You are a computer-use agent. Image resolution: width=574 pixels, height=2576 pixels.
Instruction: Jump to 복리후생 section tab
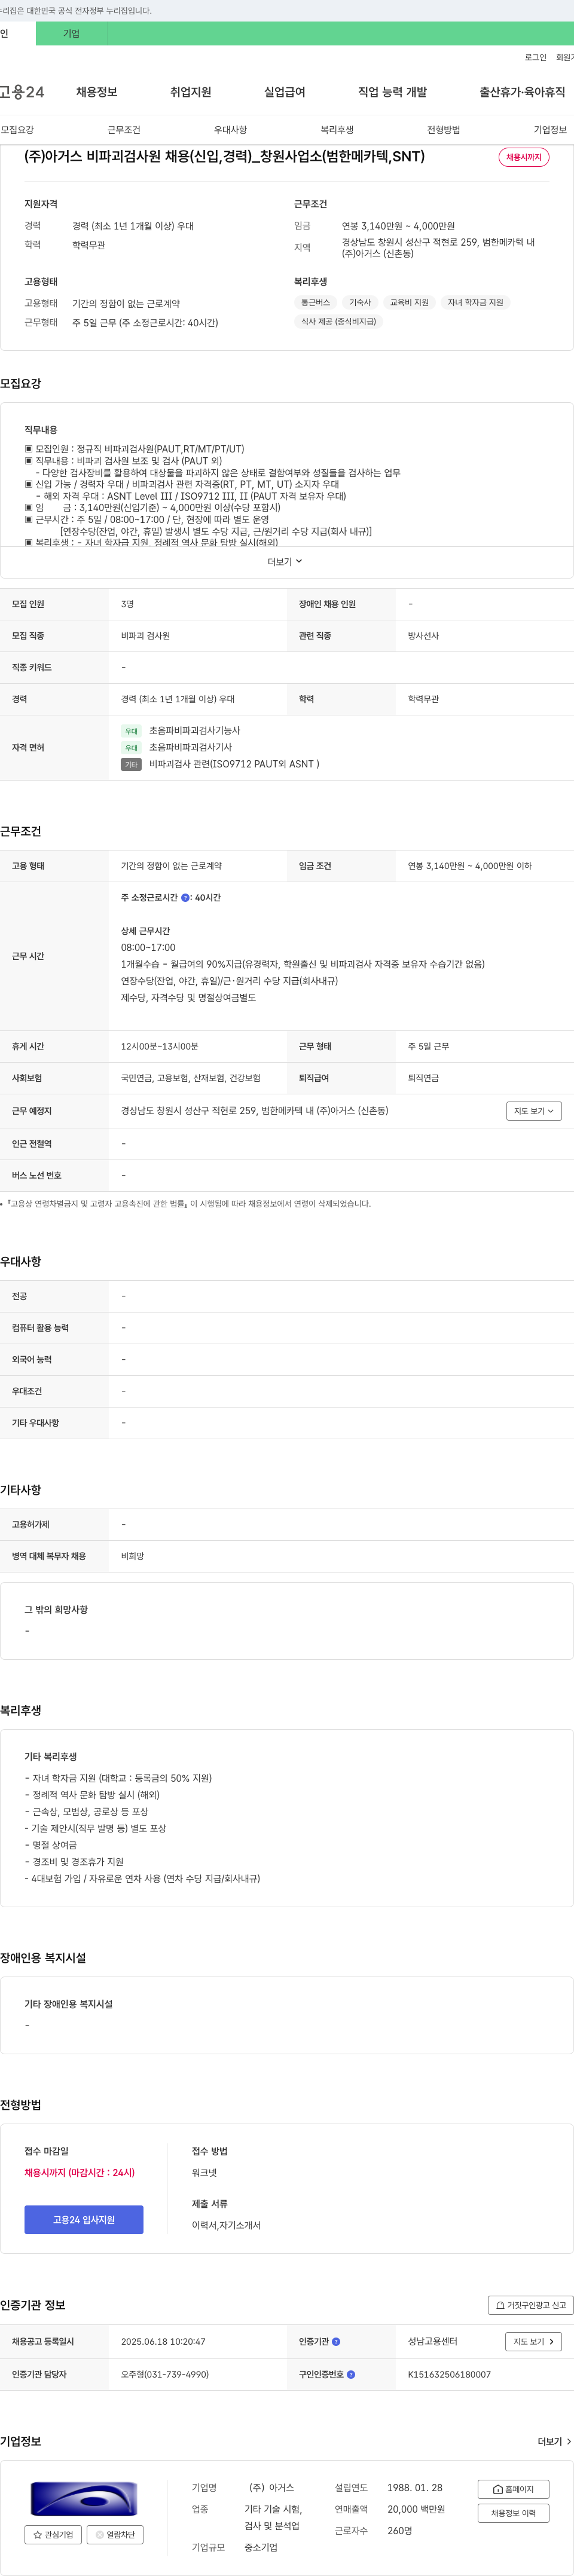(x=337, y=130)
